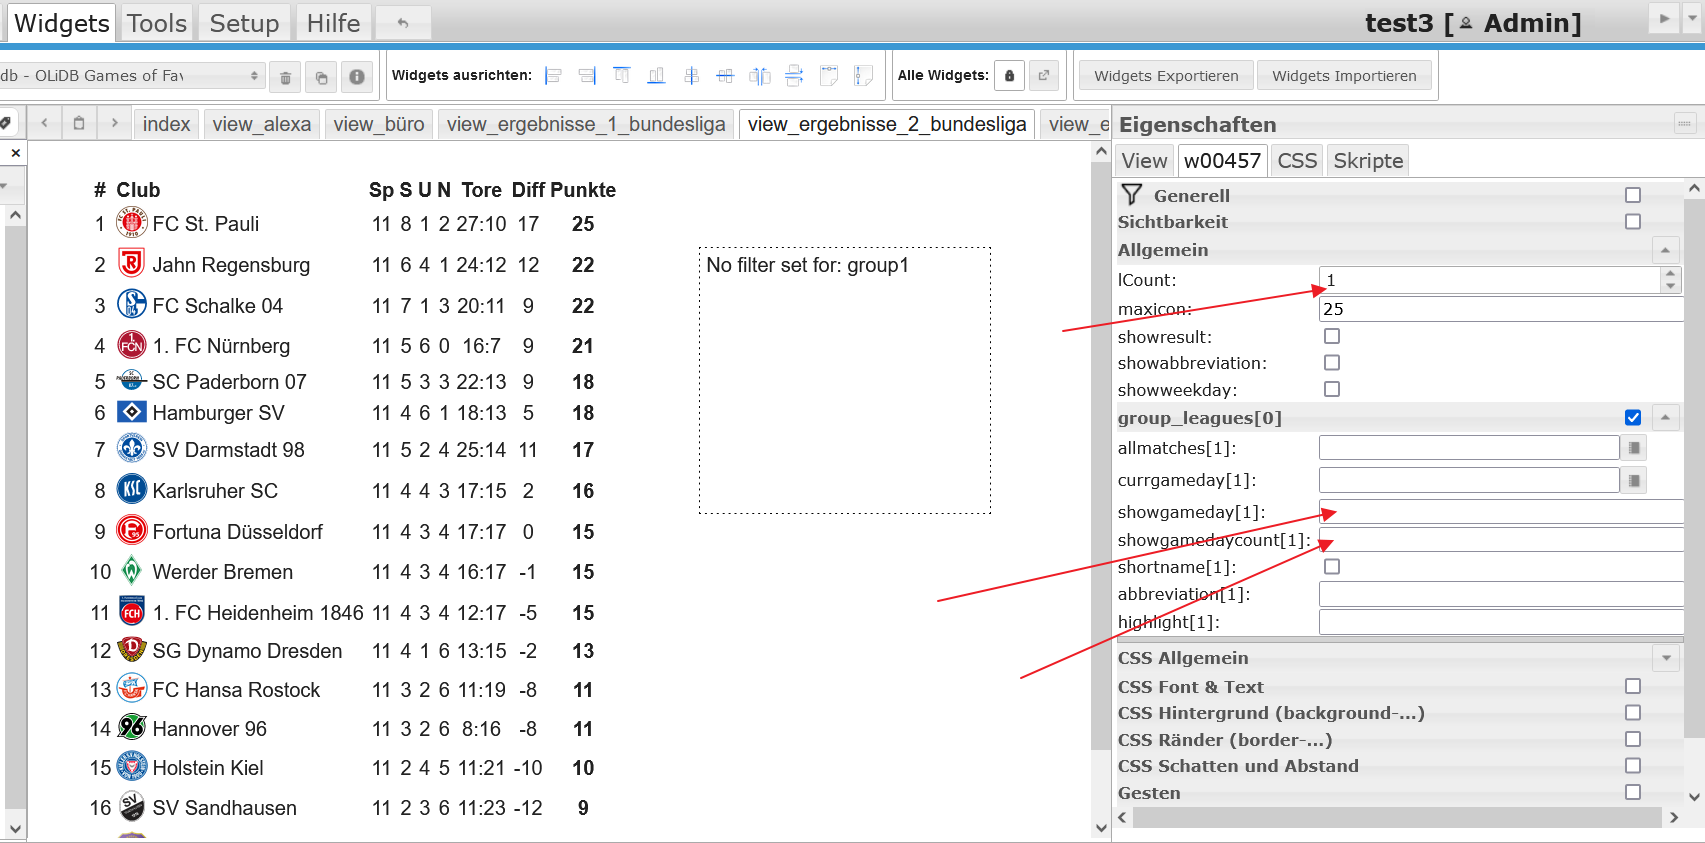Open the Tools menu tab
Screen dimensions: 1705x843
pos(157,23)
